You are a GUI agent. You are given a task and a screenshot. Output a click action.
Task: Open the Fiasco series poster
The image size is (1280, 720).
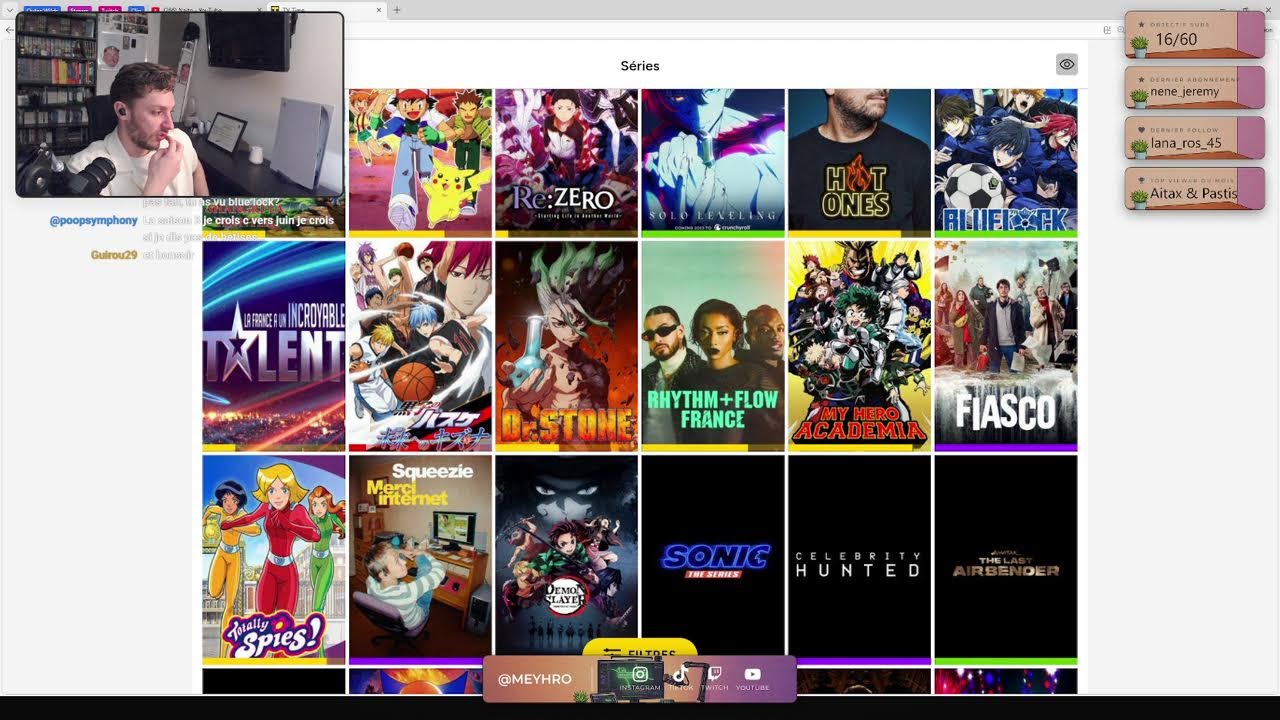point(1006,346)
